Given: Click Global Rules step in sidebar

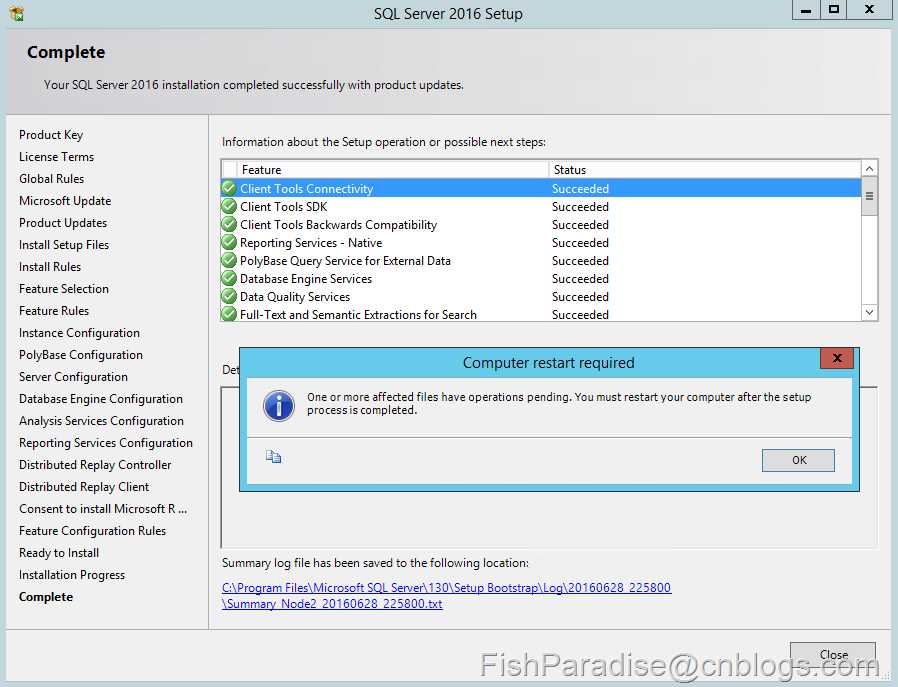Looking at the screenshot, I should coord(52,179).
